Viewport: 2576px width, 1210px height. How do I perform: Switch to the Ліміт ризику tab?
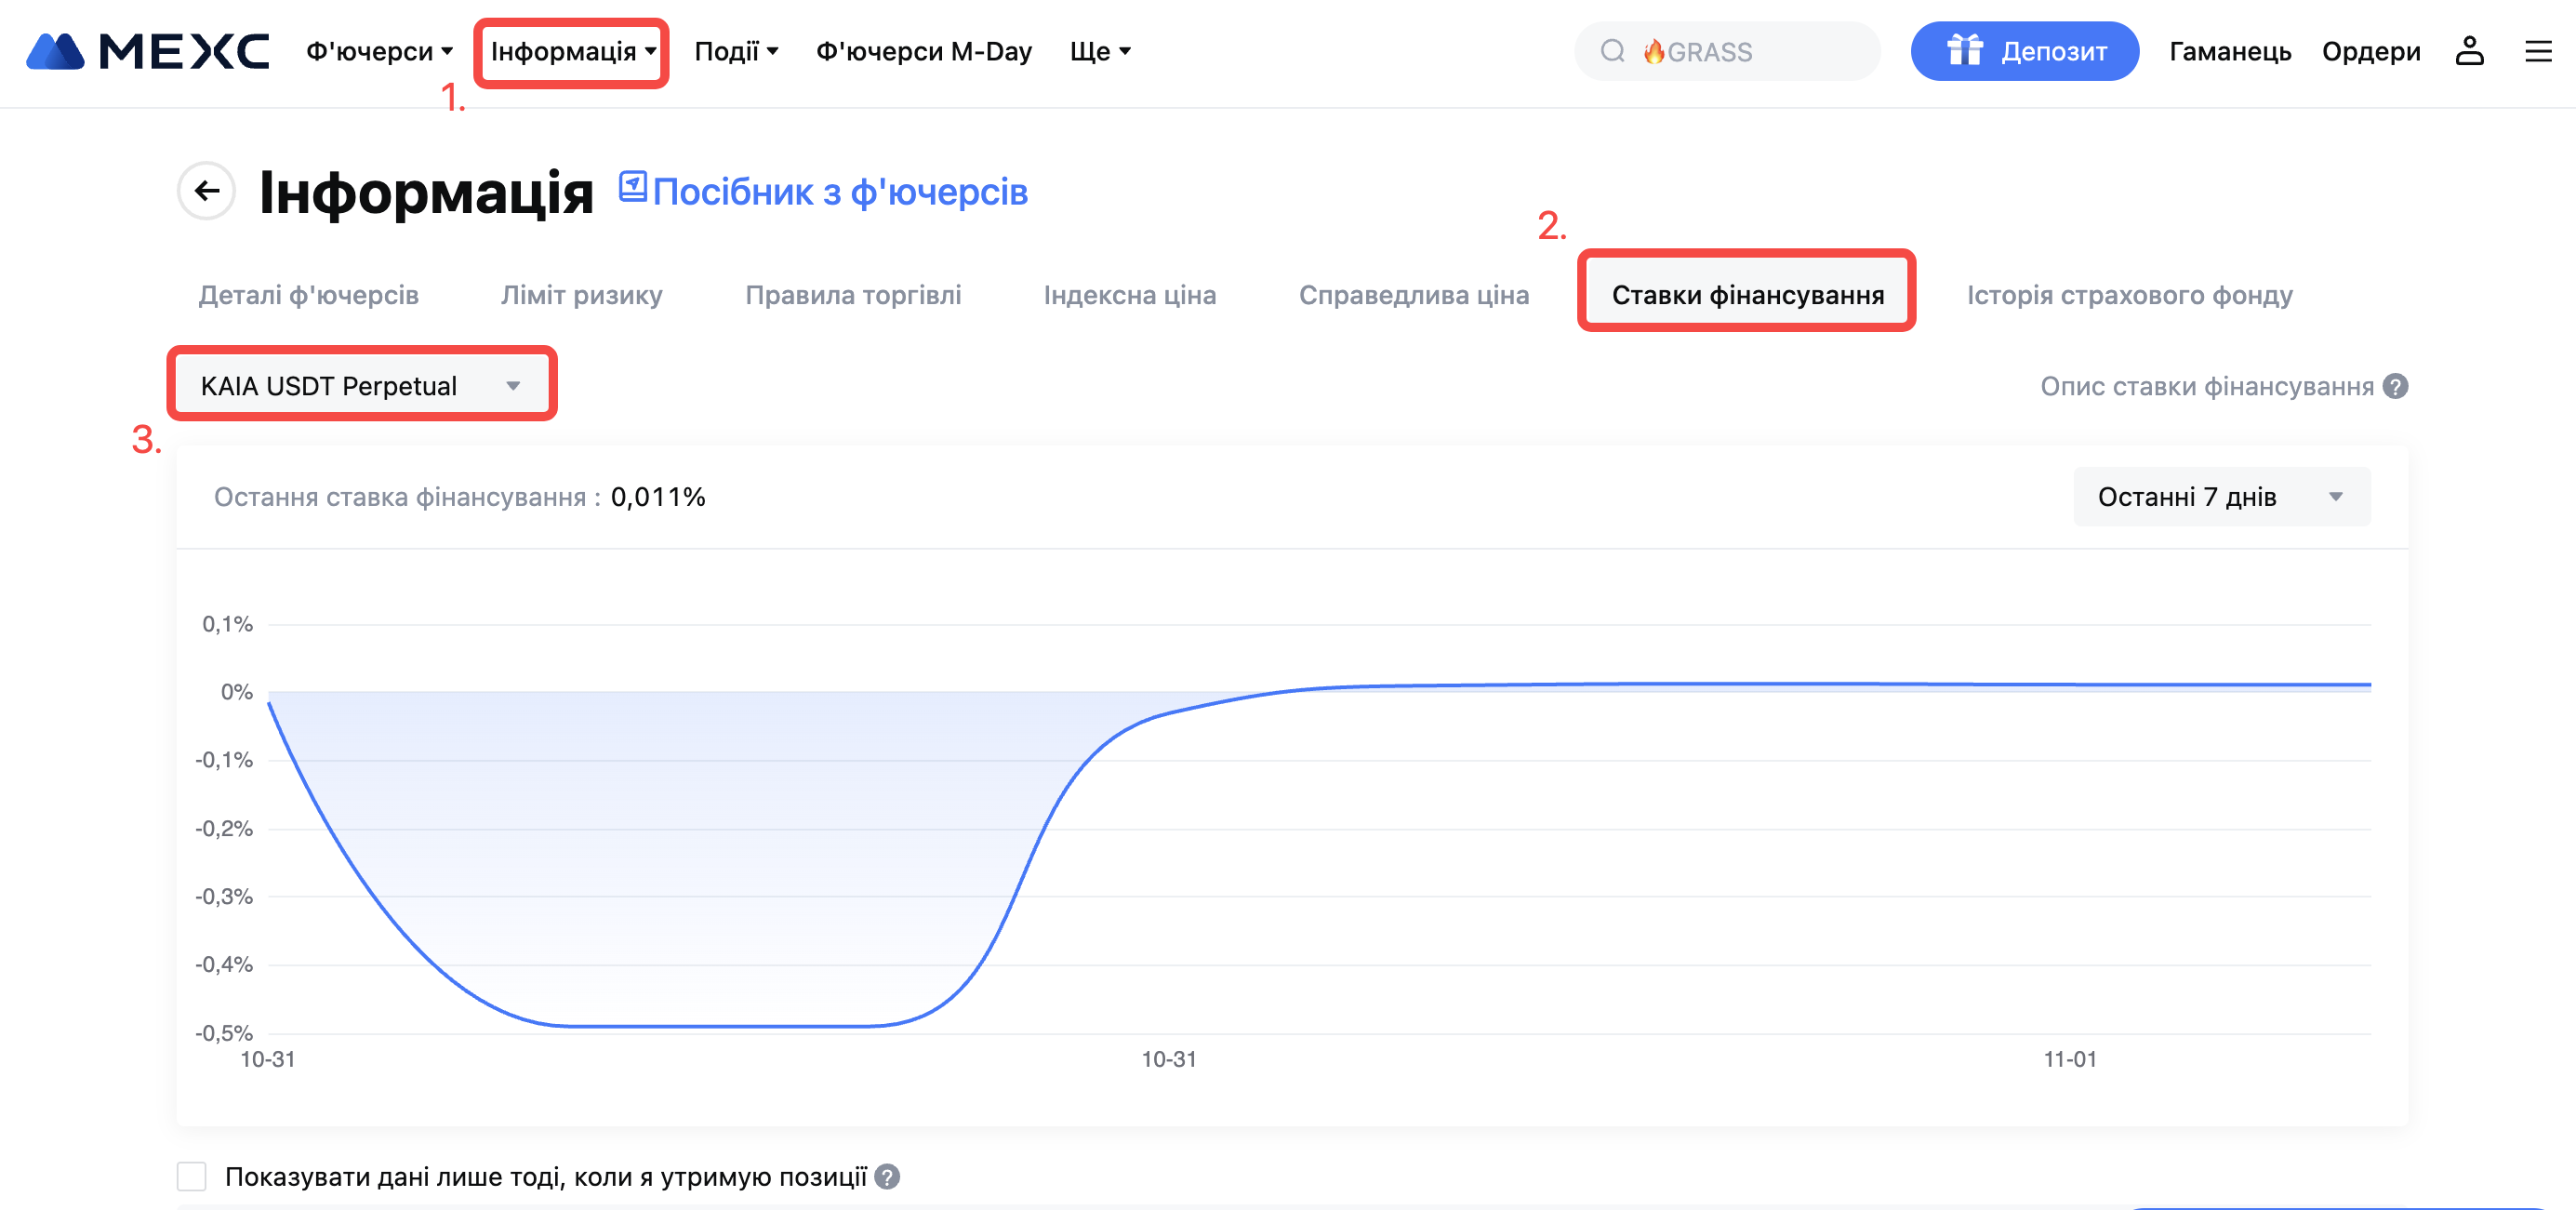[x=581, y=295]
